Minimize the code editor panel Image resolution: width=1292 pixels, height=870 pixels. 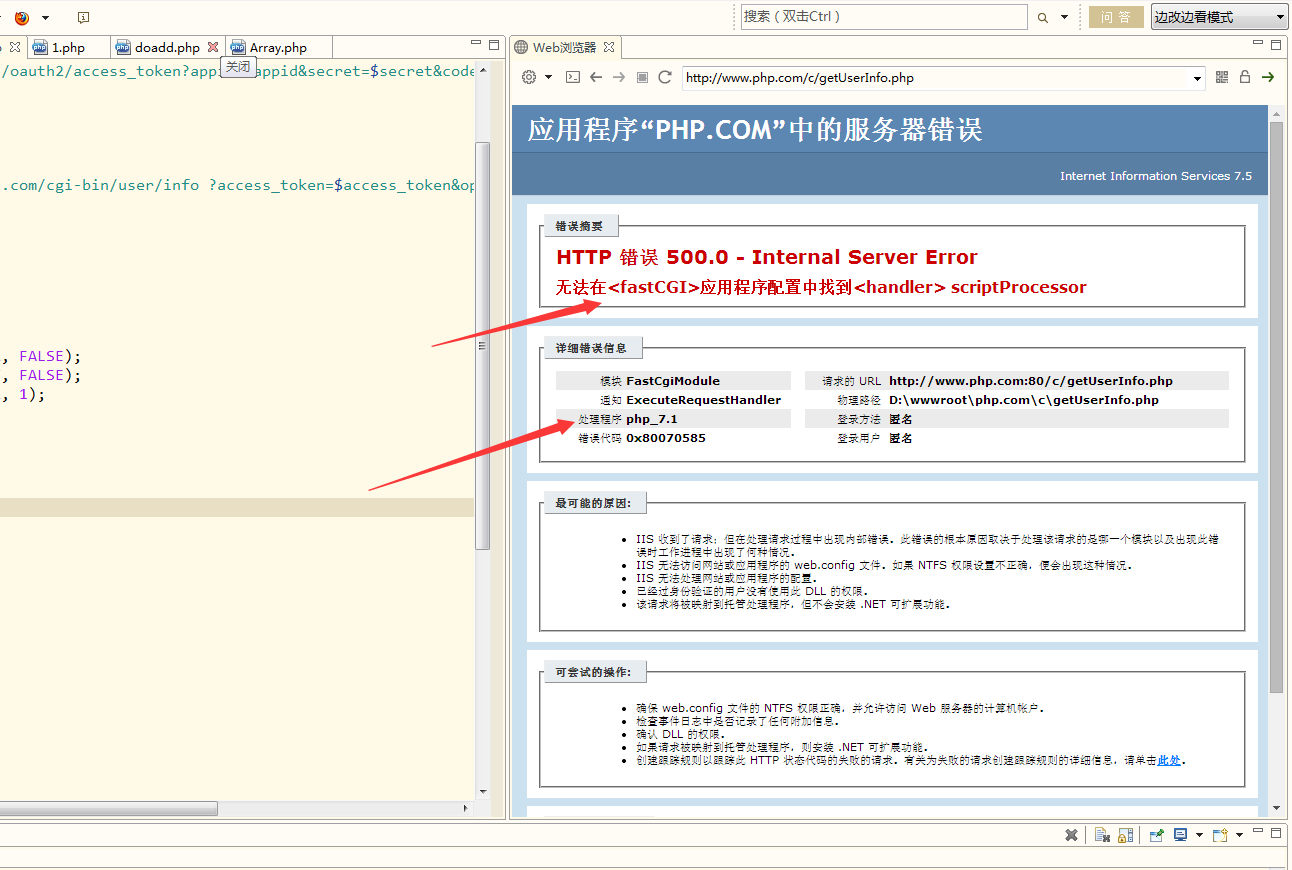(476, 44)
